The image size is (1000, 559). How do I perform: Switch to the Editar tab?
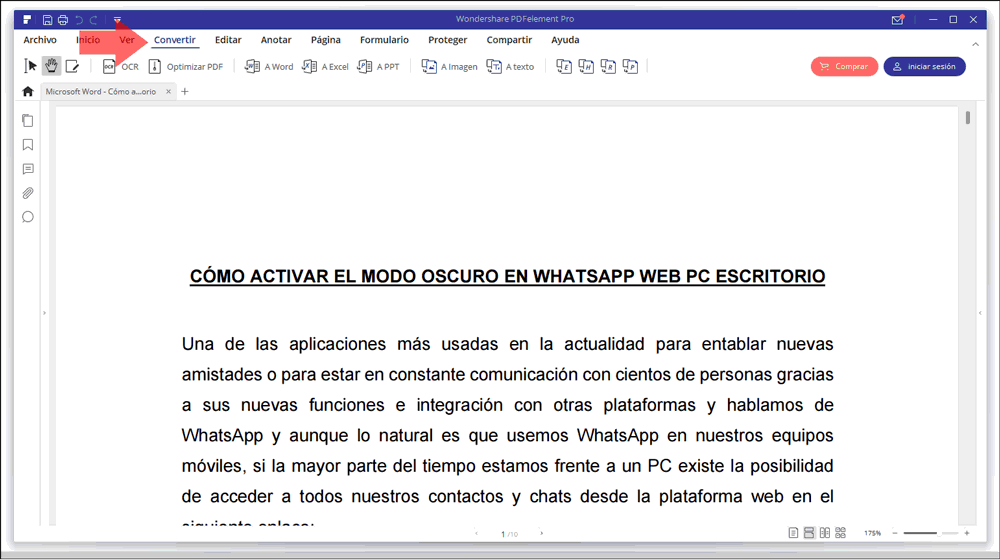[228, 40]
